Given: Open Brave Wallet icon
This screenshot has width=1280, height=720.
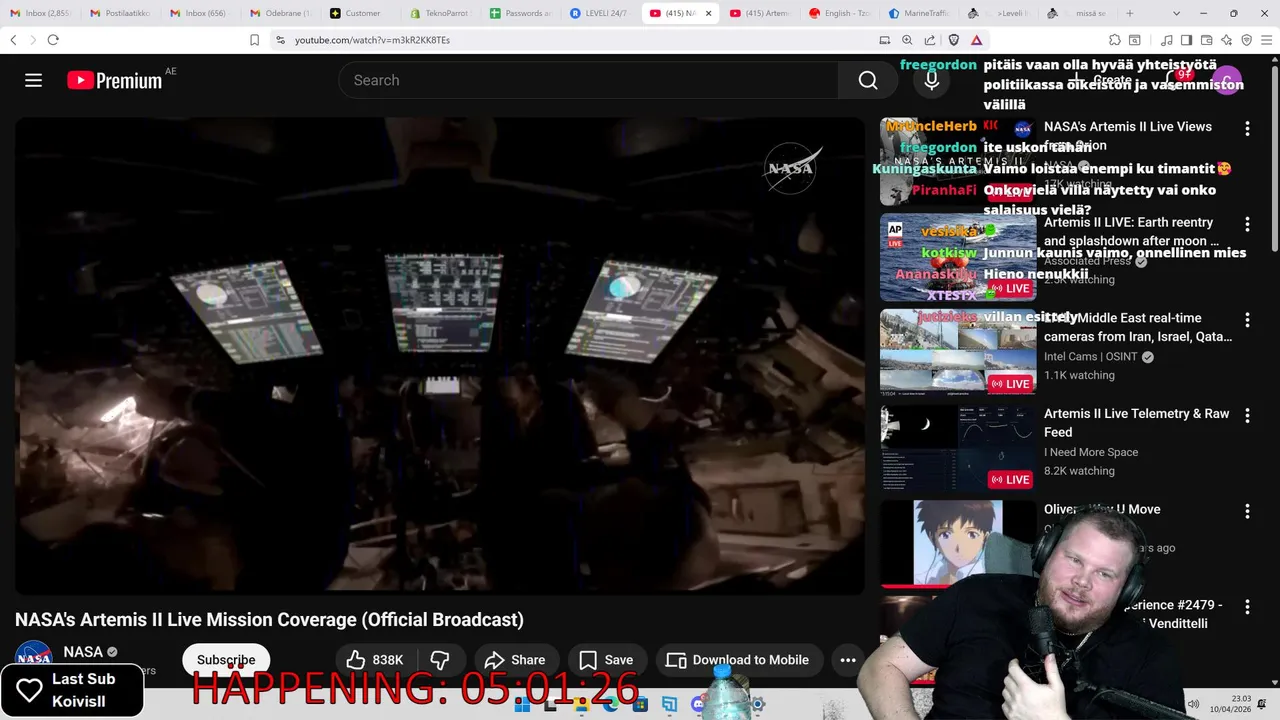Looking at the screenshot, I should 1206,40.
